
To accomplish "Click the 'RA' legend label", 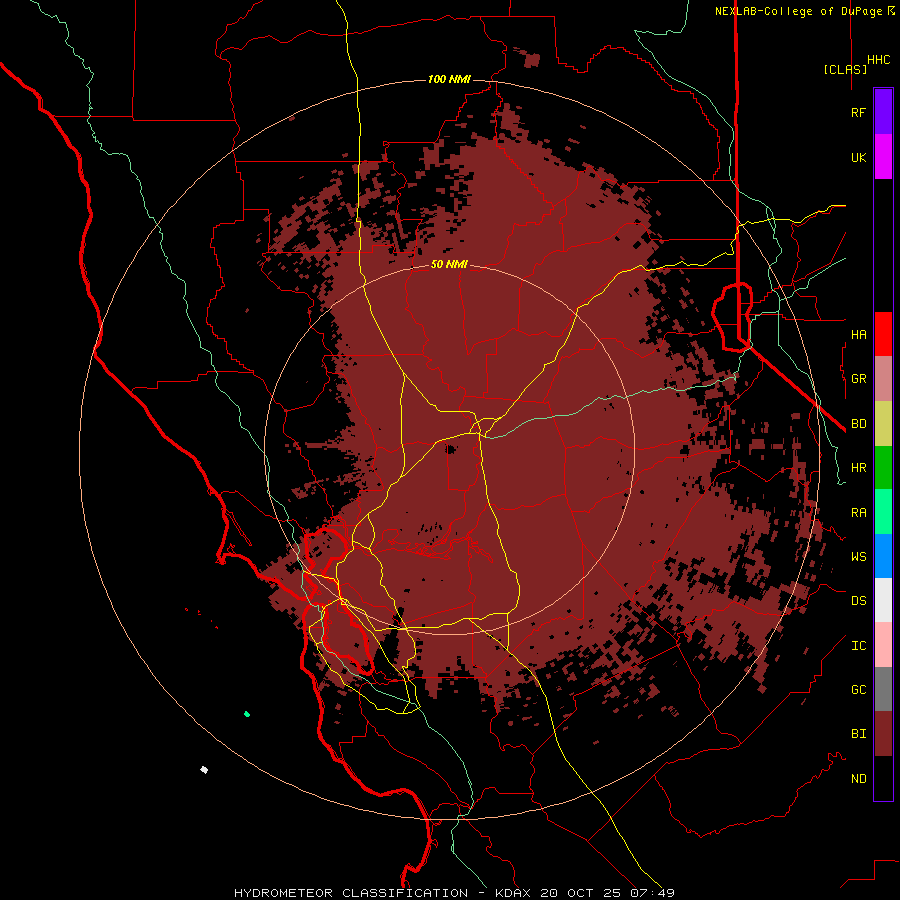I will point(859,513).
